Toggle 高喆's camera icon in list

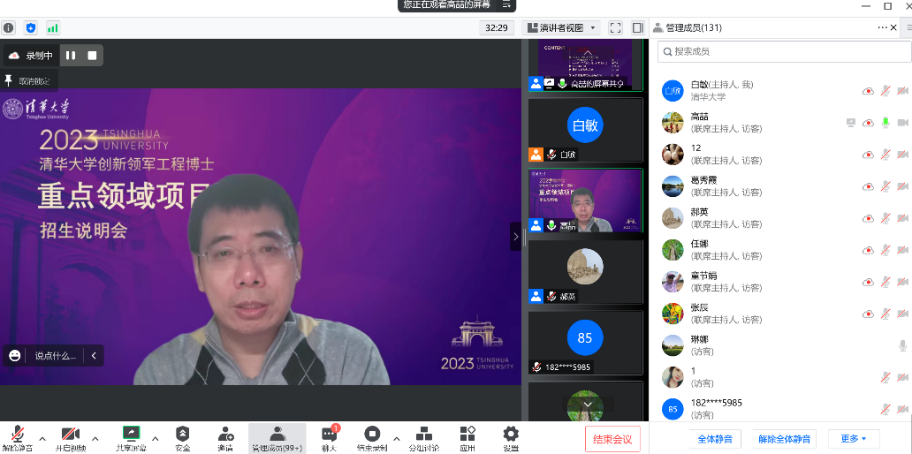coord(903,123)
